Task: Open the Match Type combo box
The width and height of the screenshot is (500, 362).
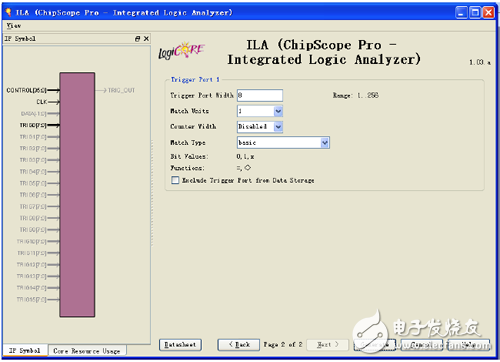Action: (325, 143)
